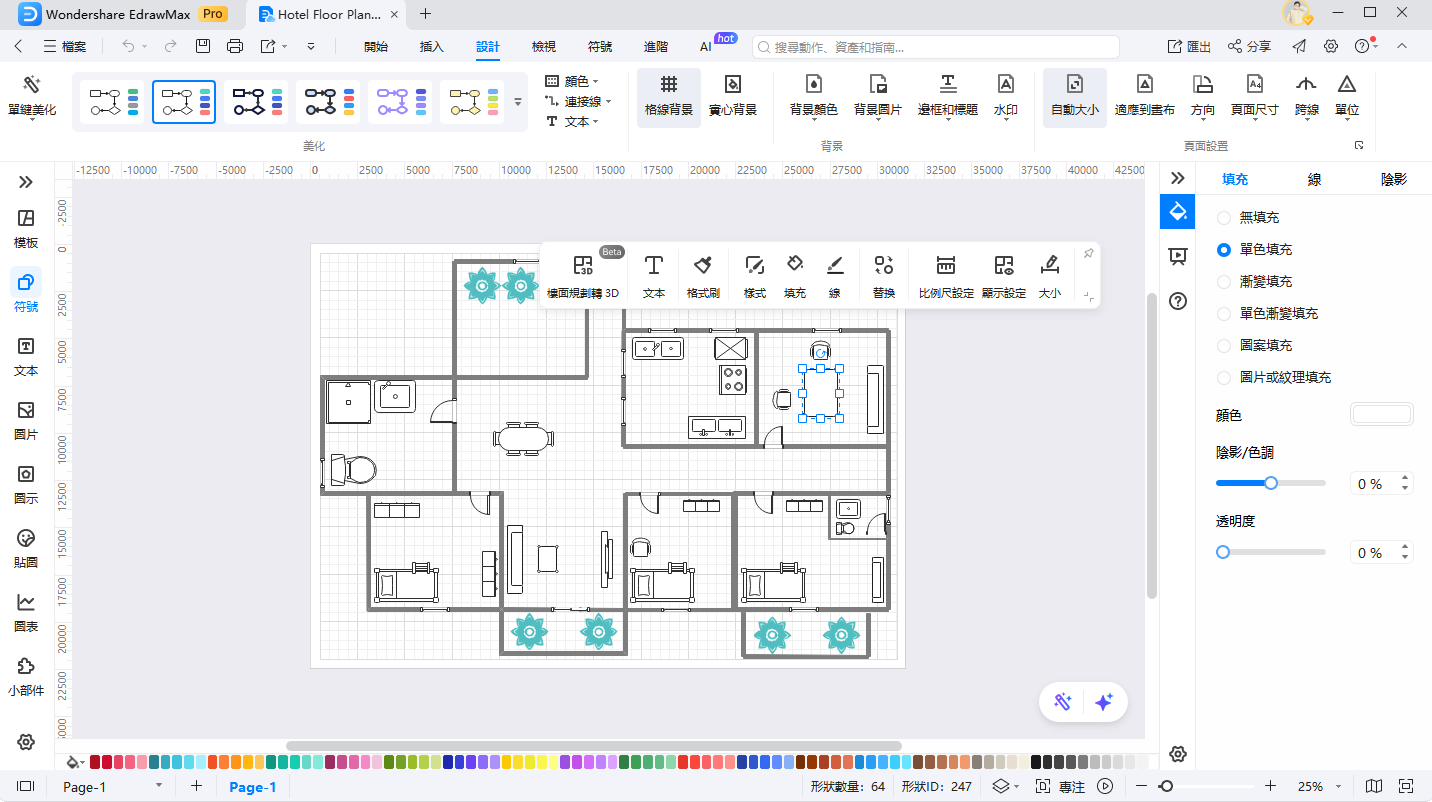Open 比例尺設定 scale settings
Screen dimensions: 1432x802
point(945,275)
